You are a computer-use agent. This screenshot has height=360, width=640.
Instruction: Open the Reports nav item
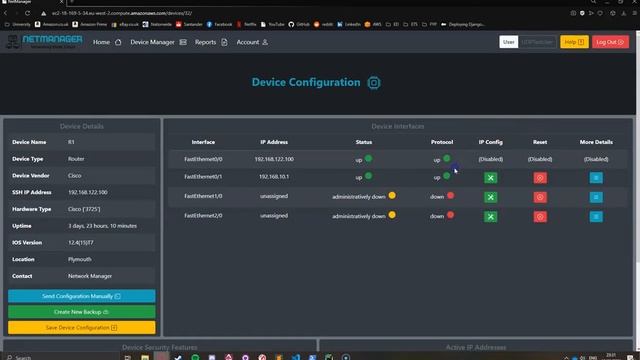211,42
